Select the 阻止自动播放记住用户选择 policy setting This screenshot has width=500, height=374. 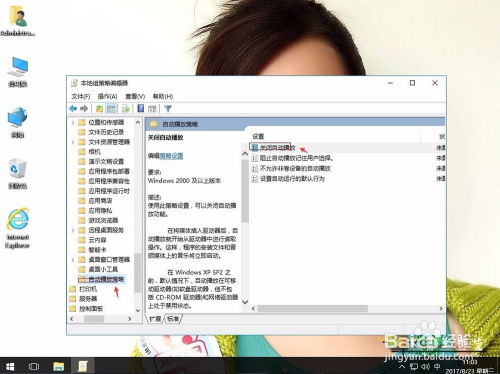(292, 158)
